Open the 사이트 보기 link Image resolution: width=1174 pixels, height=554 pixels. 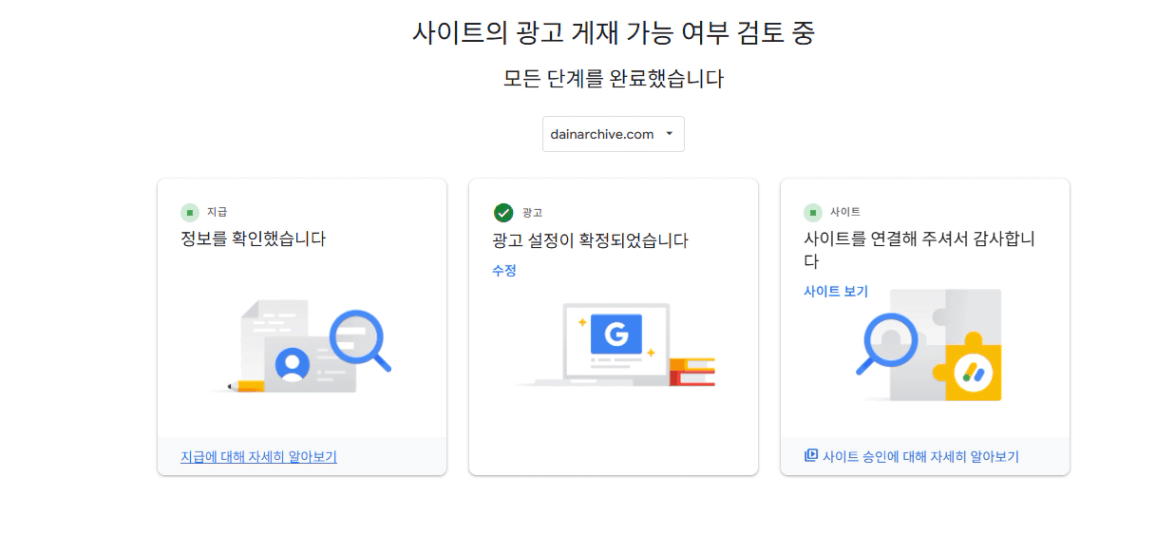tap(836, 291)
